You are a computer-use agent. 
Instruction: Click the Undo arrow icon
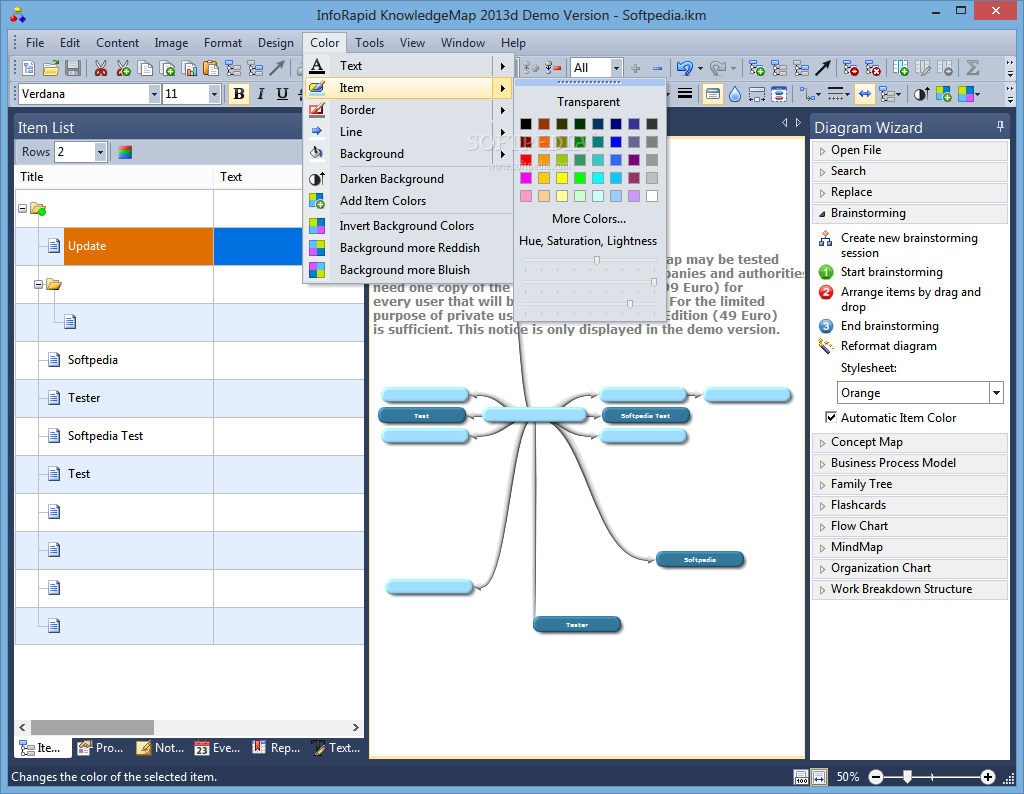(684, 68)
